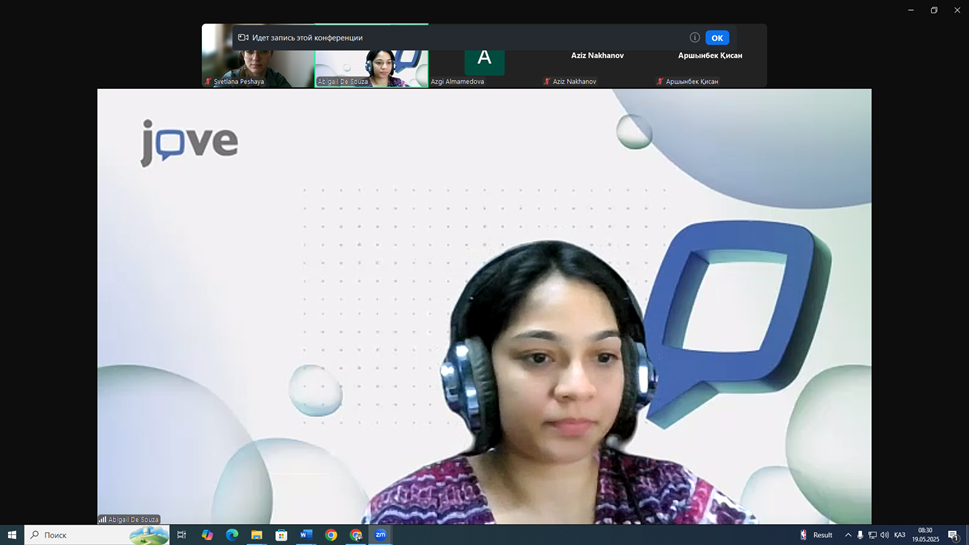The height and width of the screenshot is (545, 969).
Task: Open the Windows Start menu
Action: click(x=12, y=535)
